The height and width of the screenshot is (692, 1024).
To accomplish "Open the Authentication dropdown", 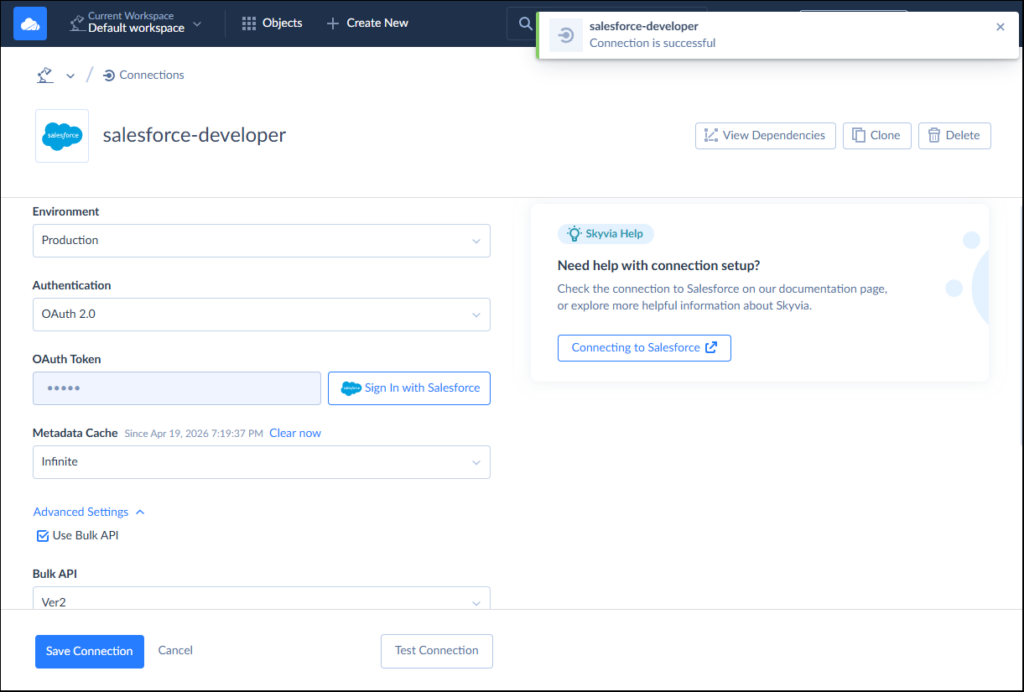I will tap(261, 314).
